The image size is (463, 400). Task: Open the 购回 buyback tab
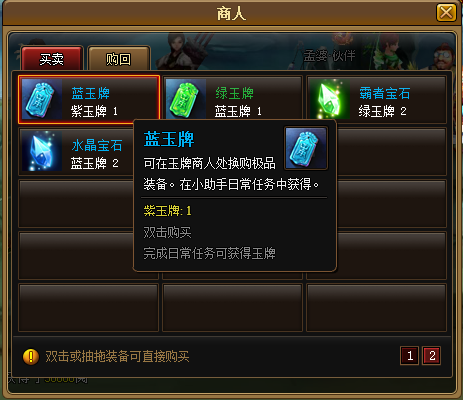(119, 59)
